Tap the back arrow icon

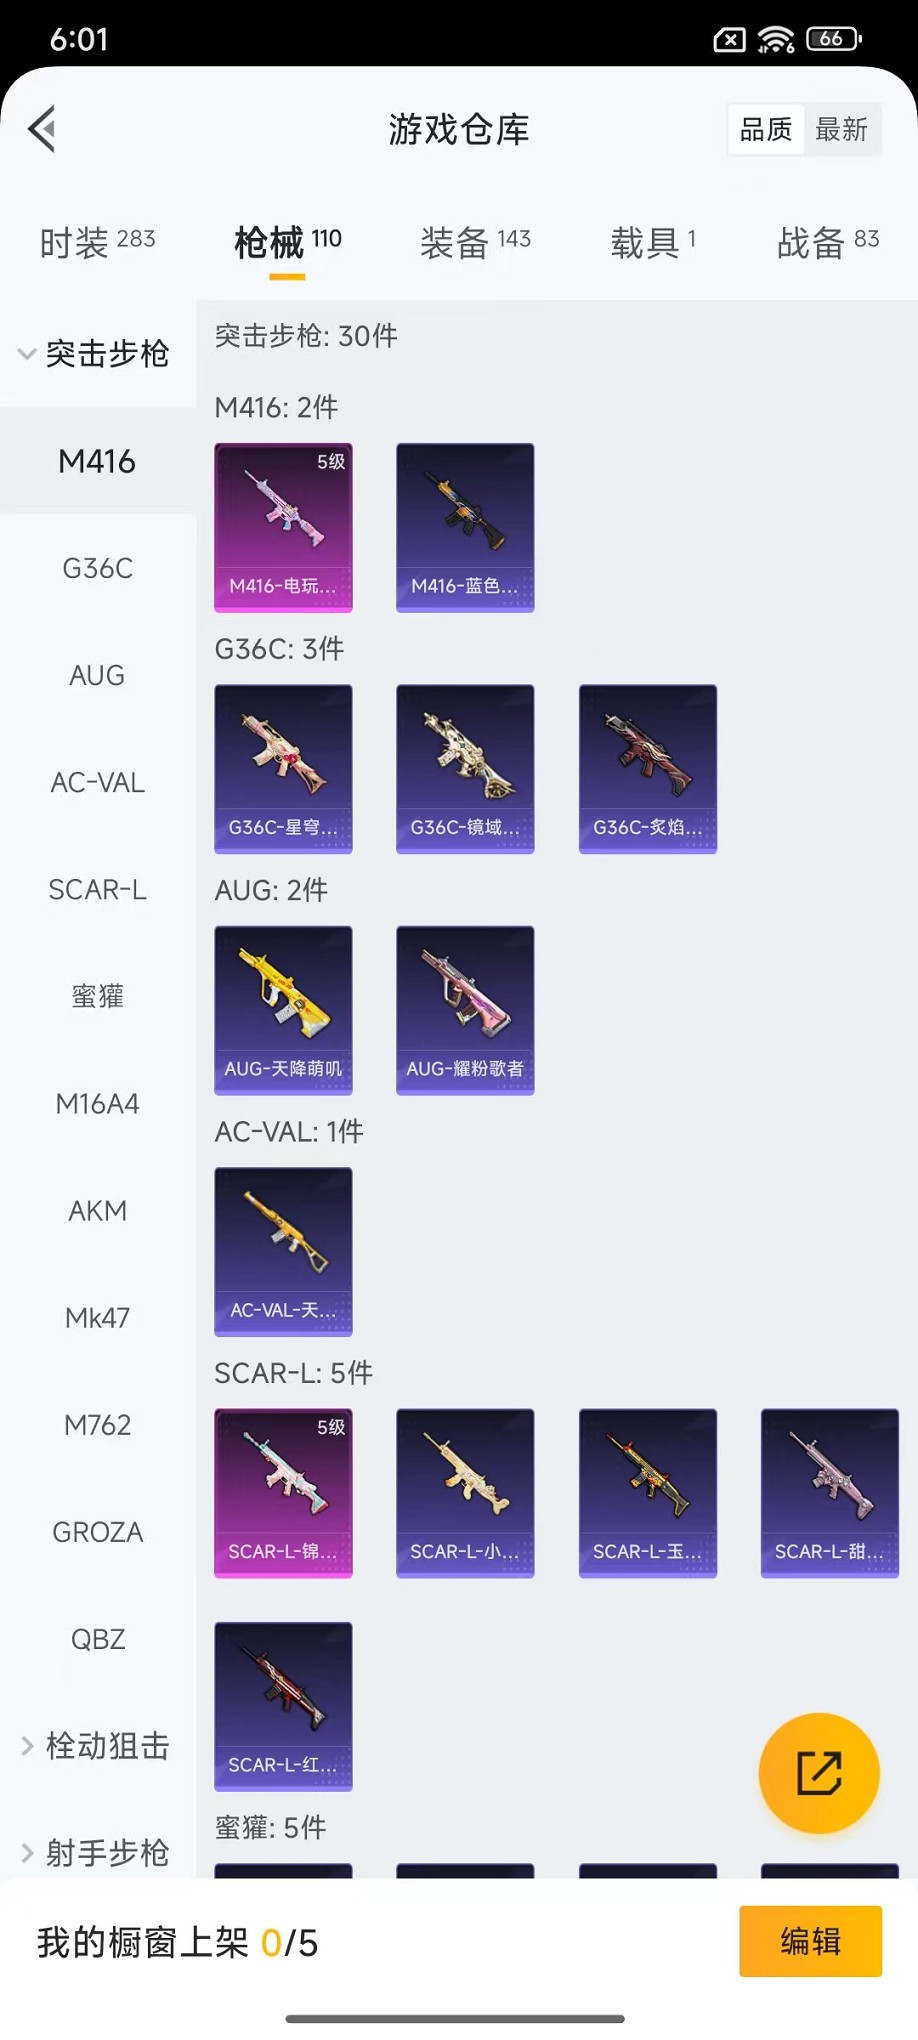(x=42, y=129)
